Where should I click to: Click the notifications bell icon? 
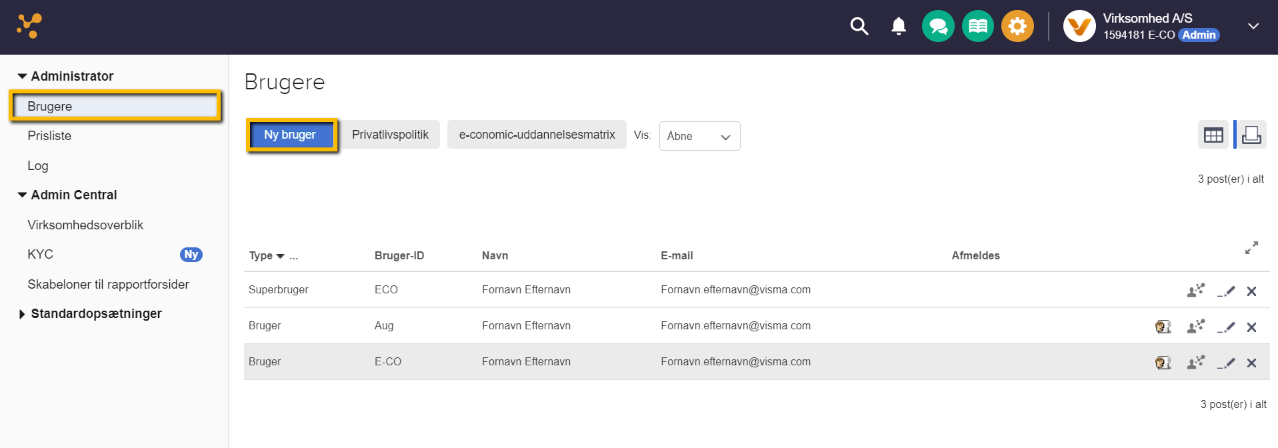point(899,27)
